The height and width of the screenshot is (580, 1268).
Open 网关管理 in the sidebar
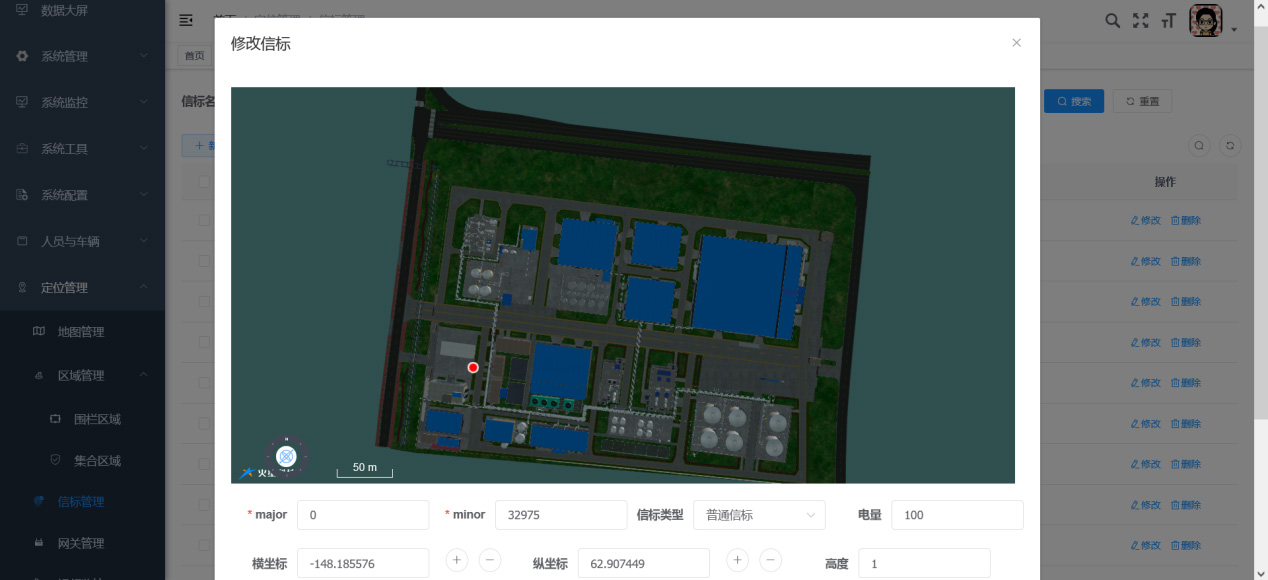(x=80, y=543)
